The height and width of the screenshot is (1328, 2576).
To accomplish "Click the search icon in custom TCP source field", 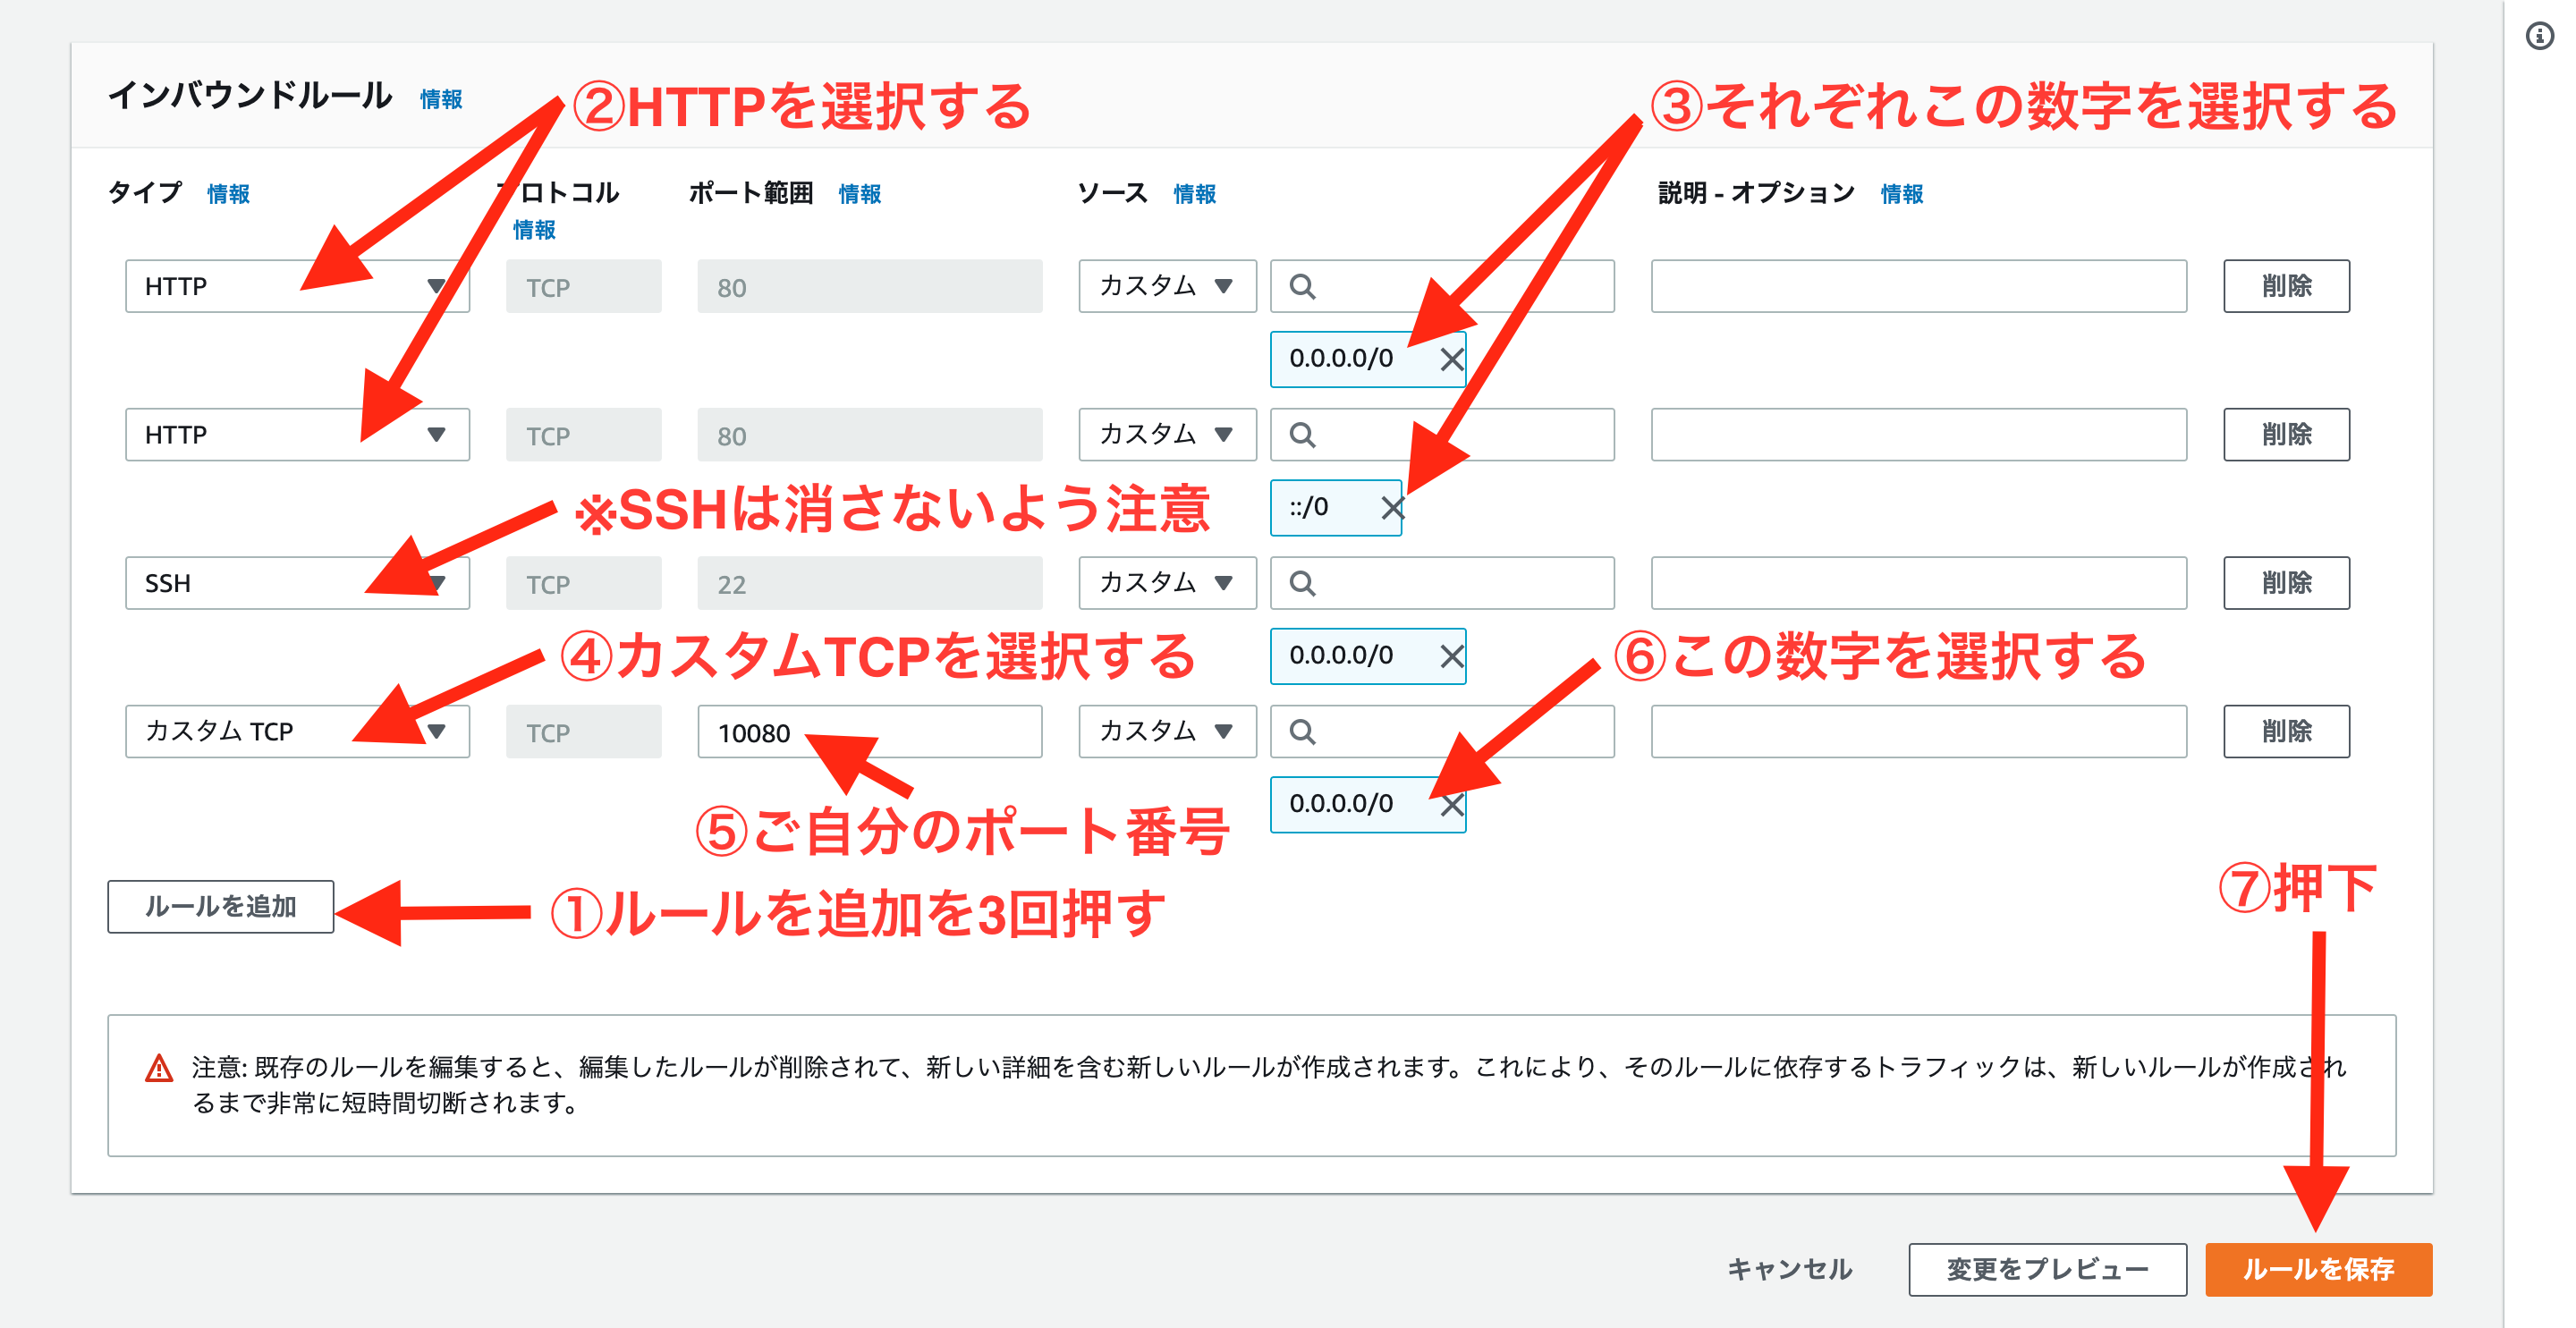I will [x=1302, y=732].
